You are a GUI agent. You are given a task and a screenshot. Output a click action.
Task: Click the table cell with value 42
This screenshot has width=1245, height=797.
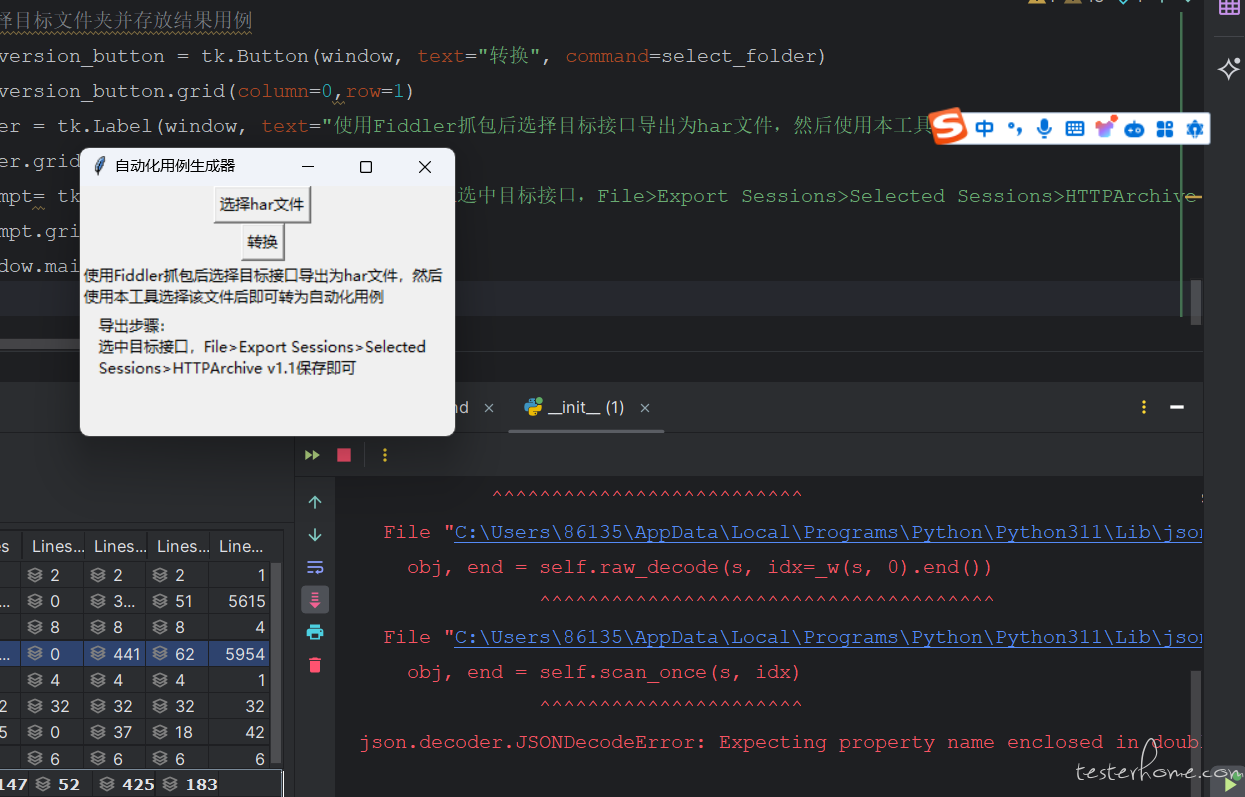point(240,732)
